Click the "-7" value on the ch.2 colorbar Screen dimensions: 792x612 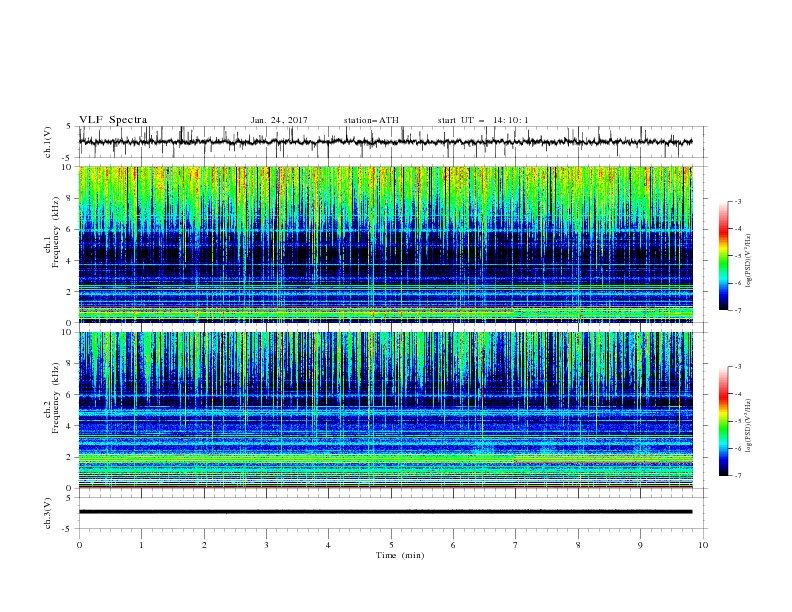pos(738,476)
